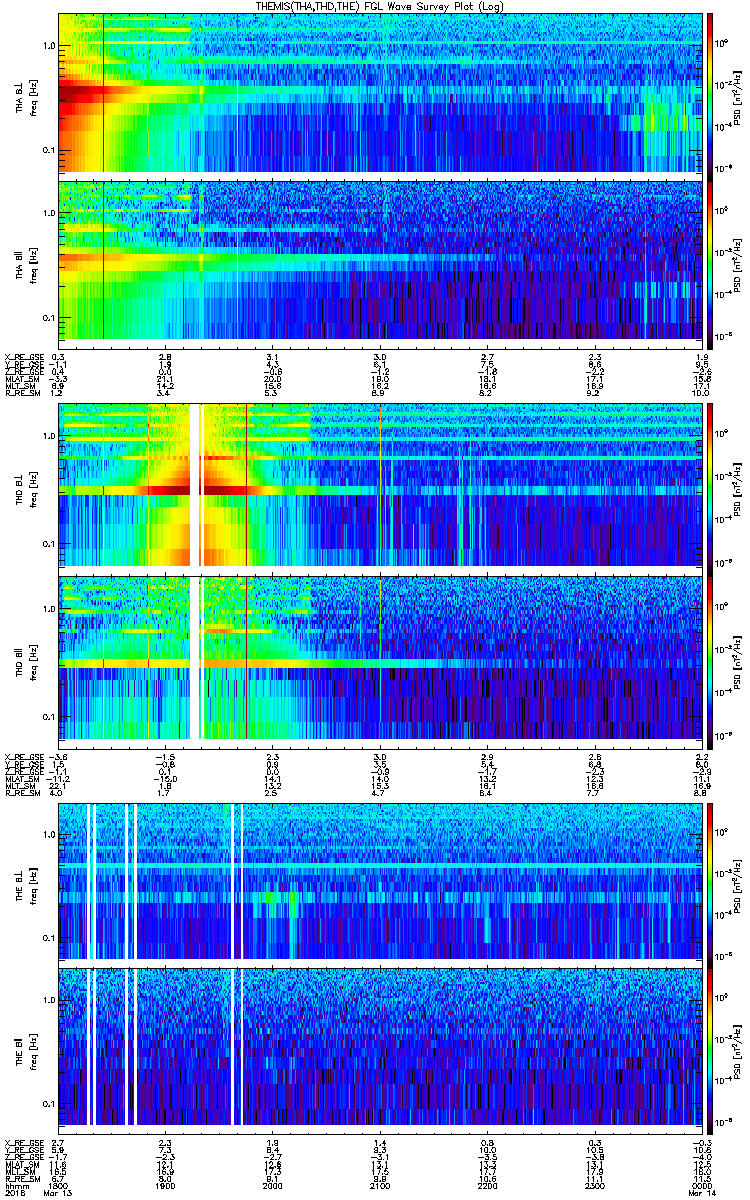Click the Mar 13 date label
This screenshot has height=1200, width=750.
tap(59, 1192)
